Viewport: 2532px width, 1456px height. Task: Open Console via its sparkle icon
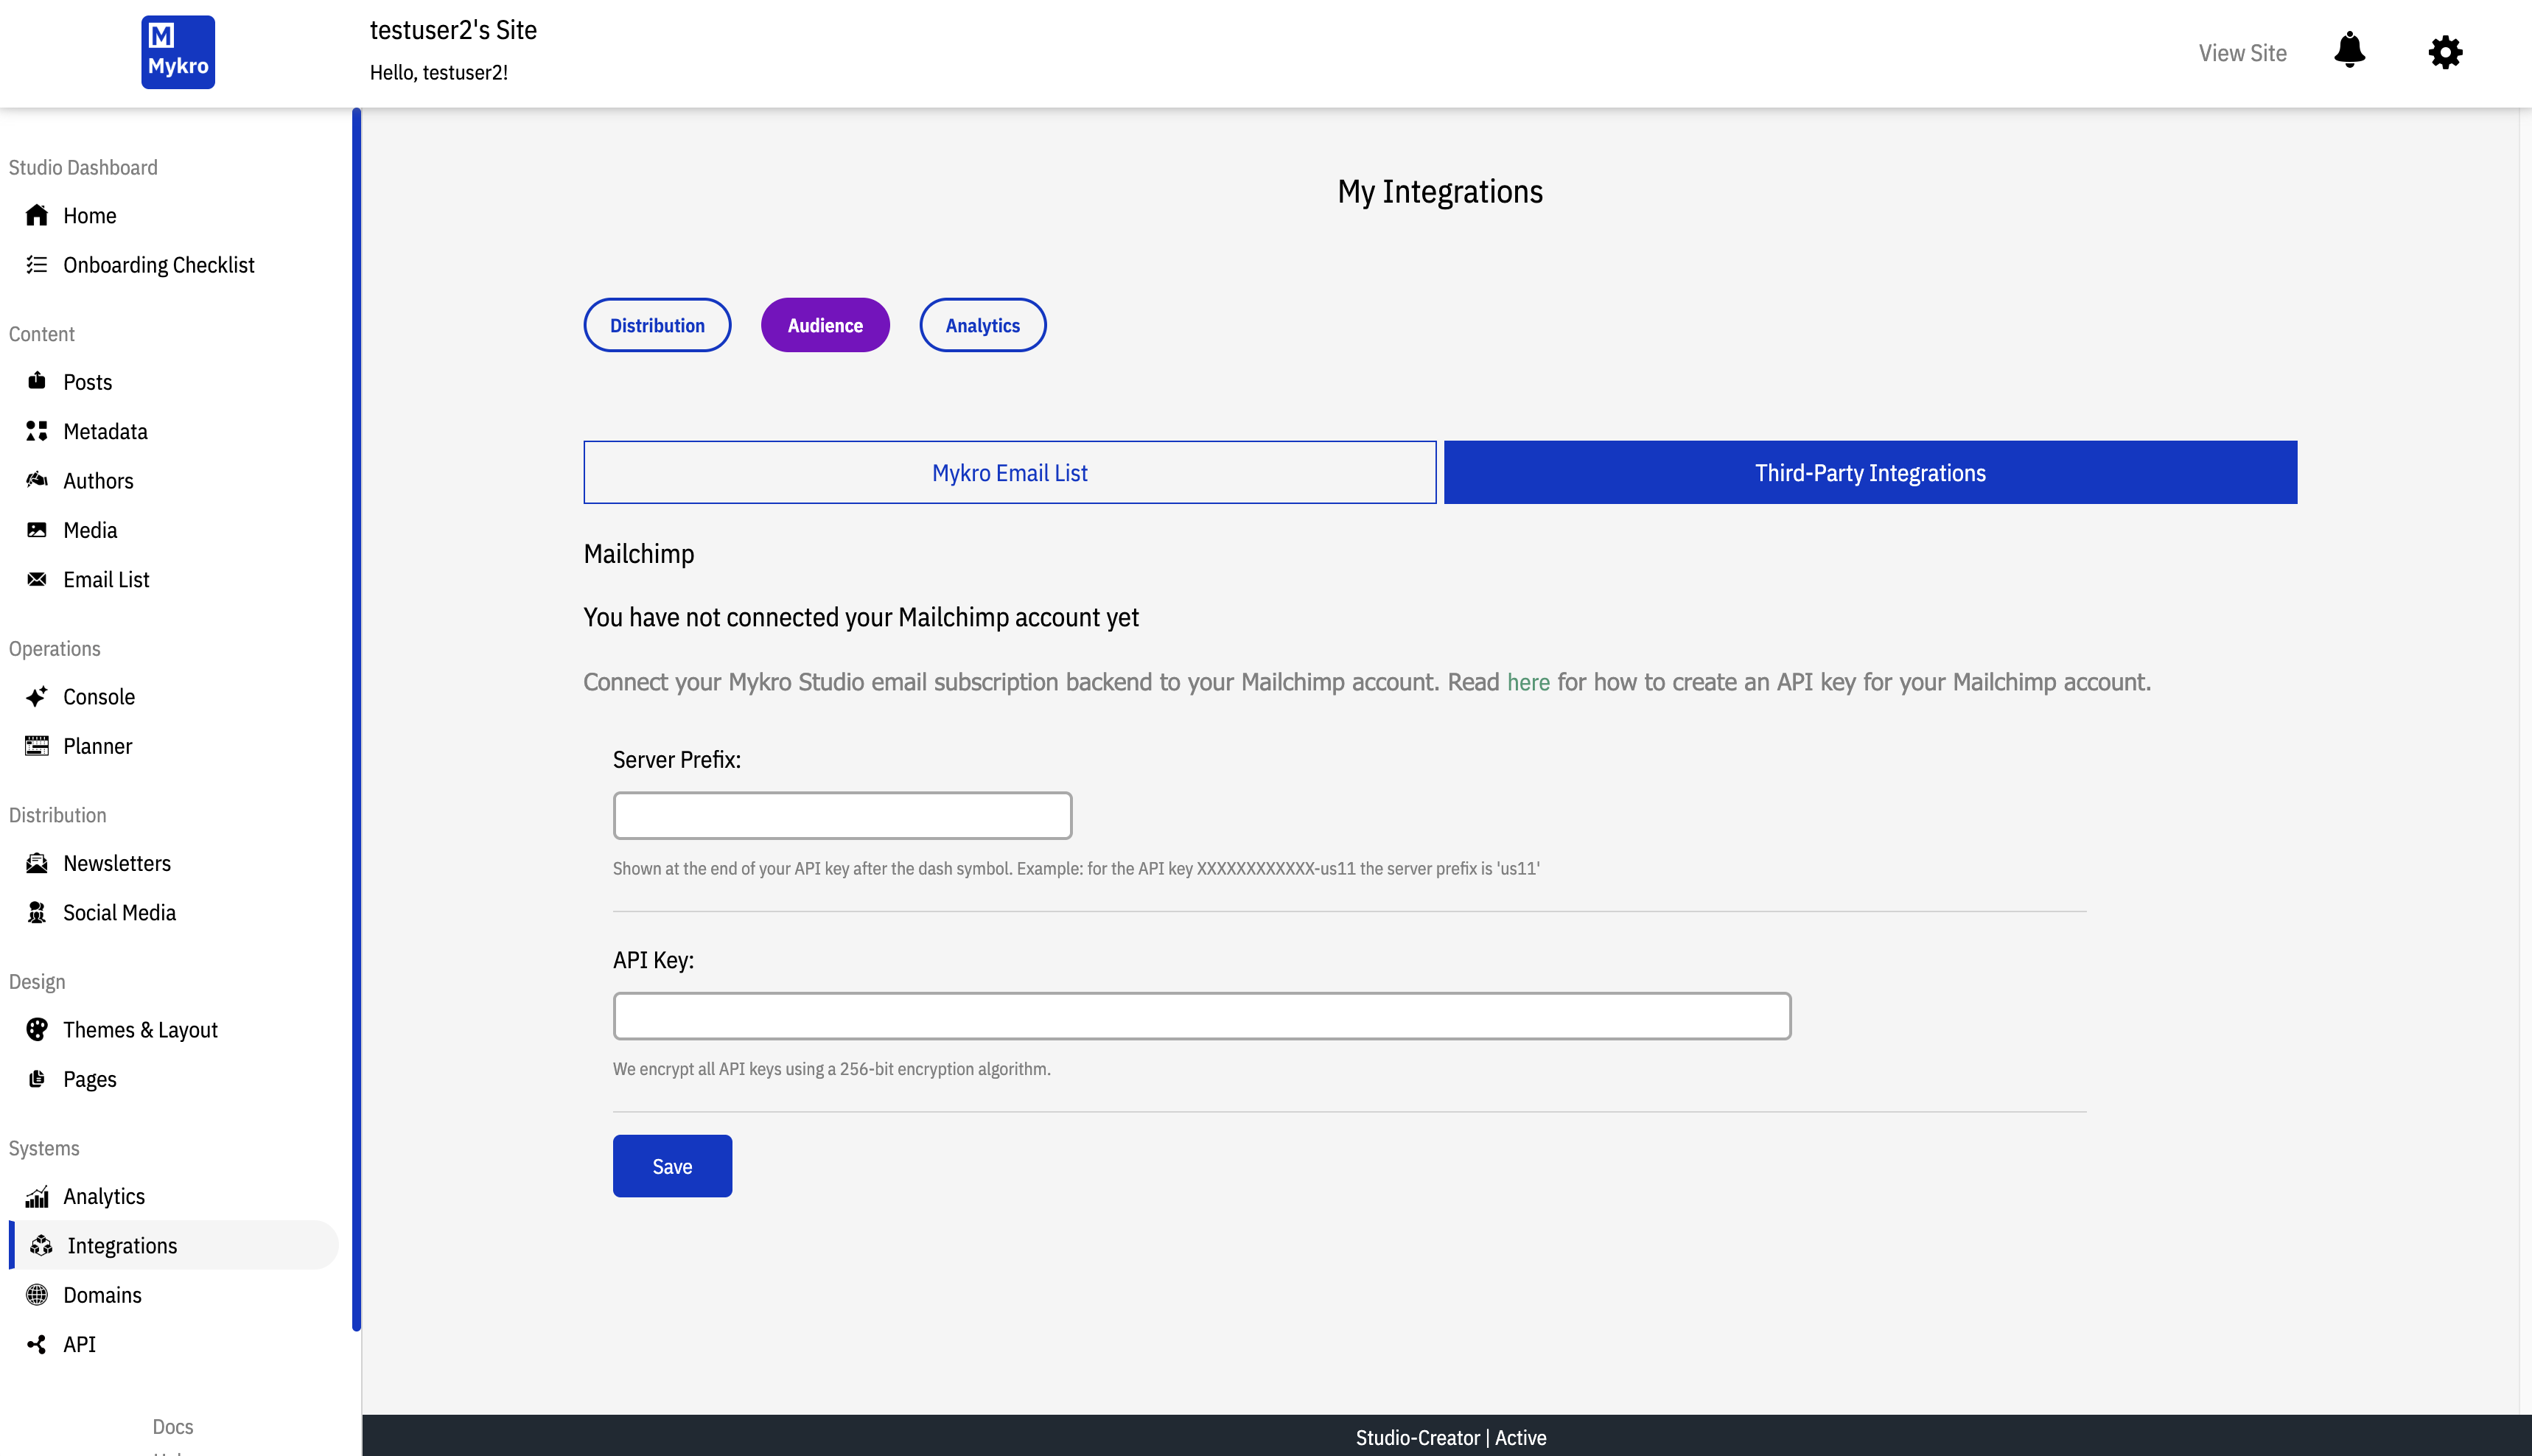37,697
